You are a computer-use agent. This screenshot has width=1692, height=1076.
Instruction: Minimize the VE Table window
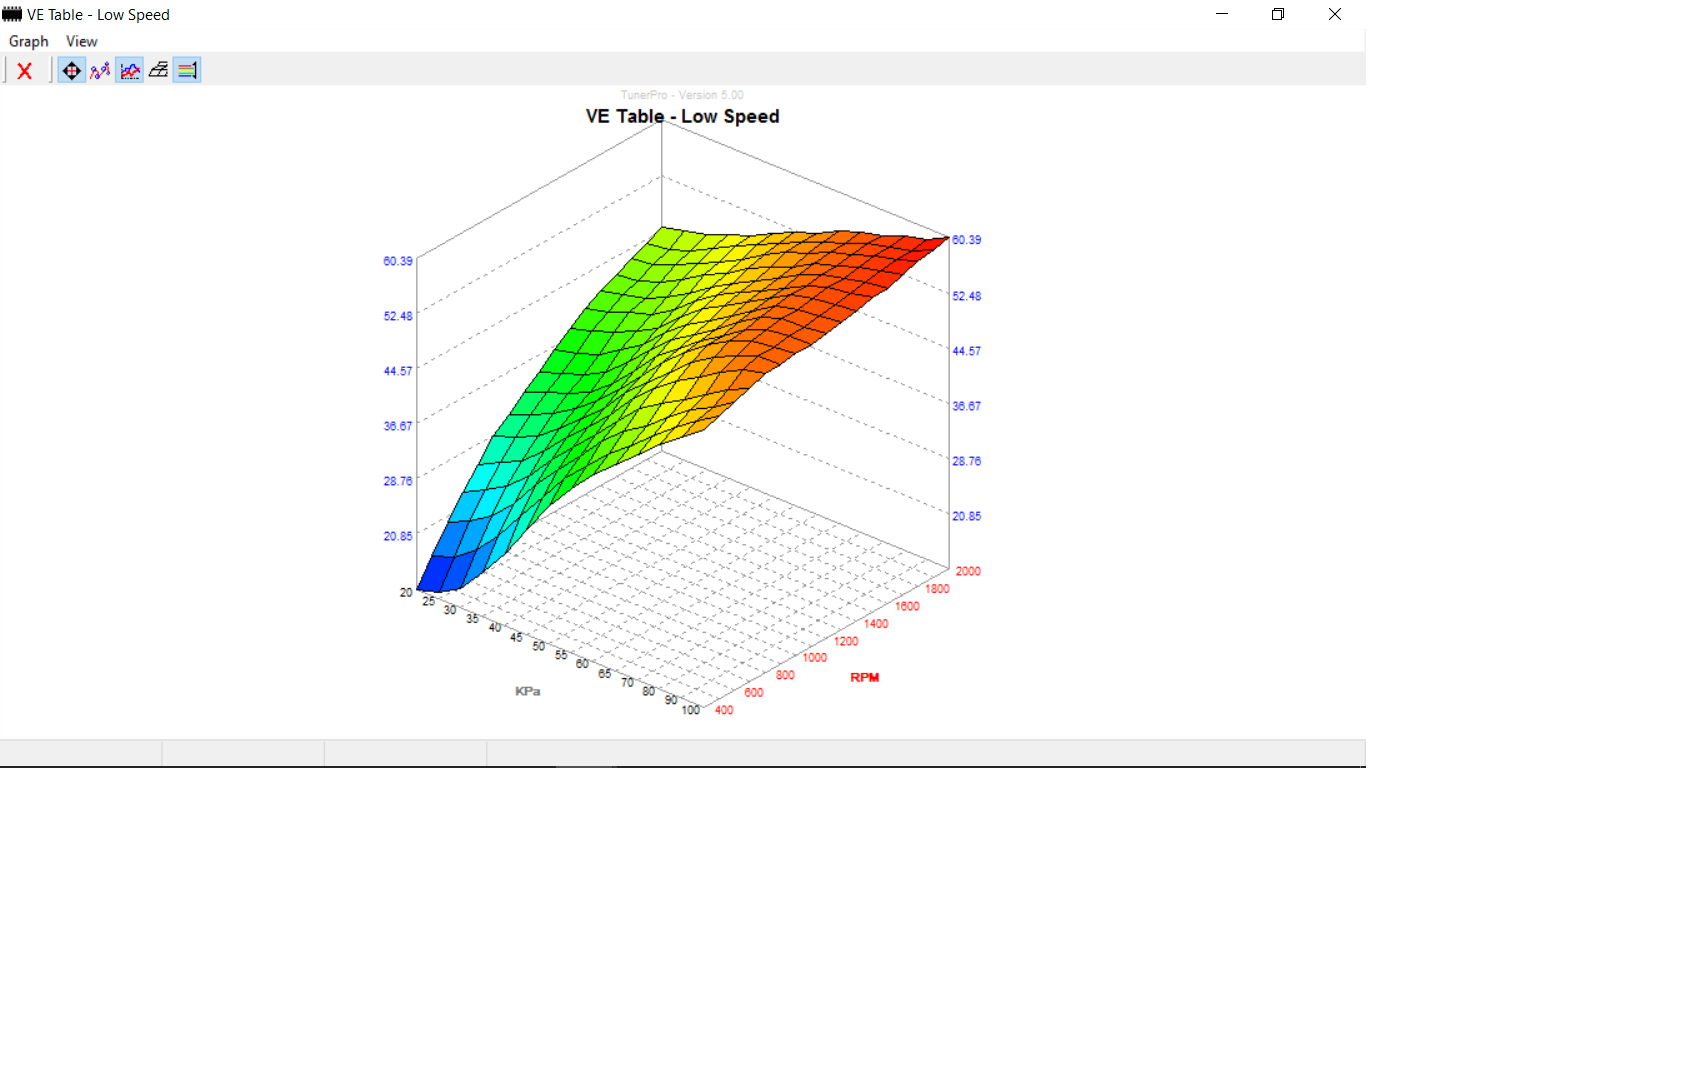coord(1221,14)
